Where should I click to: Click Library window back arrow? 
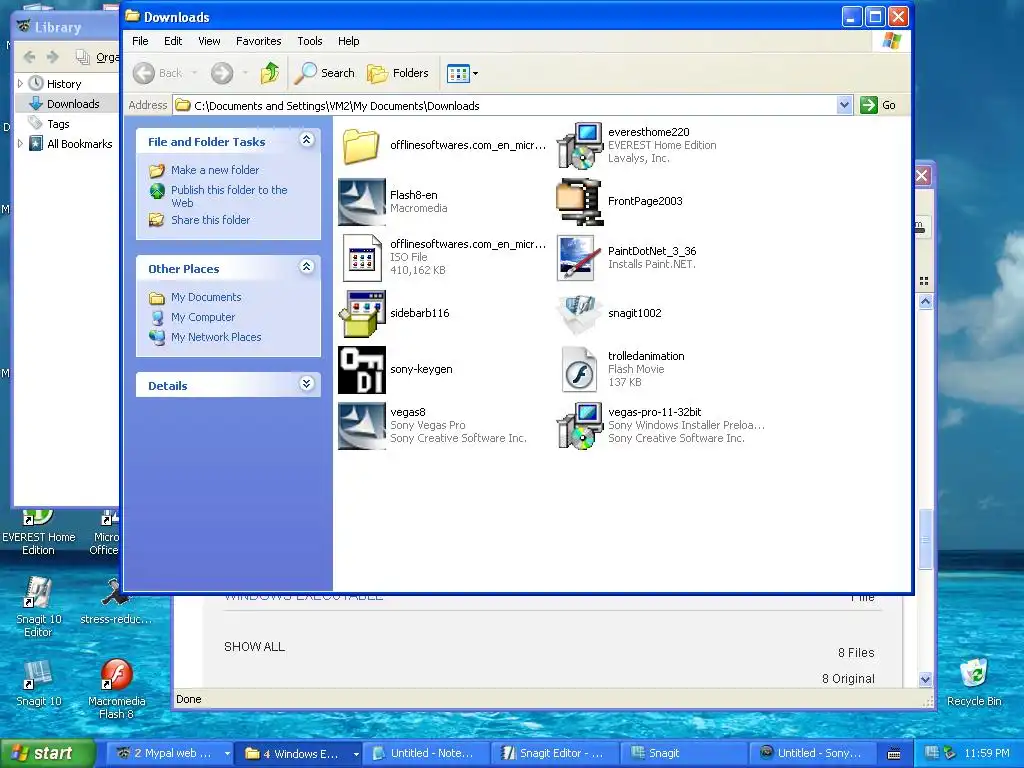pos(29,57)
